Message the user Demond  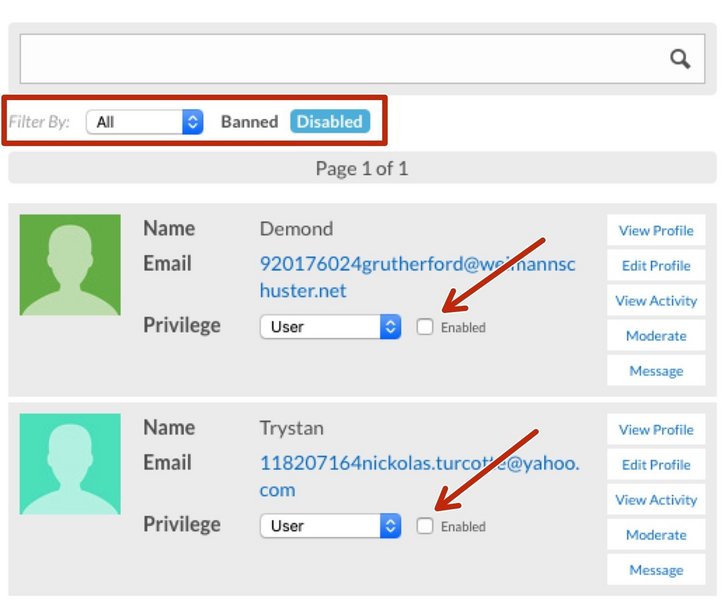click(x=655, y=371)
